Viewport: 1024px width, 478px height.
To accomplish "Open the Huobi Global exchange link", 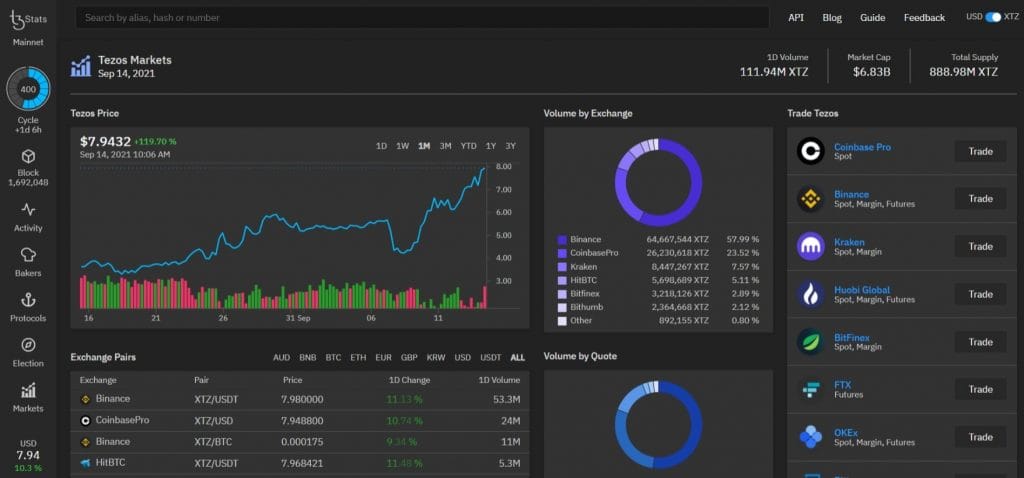I will 862,290.
